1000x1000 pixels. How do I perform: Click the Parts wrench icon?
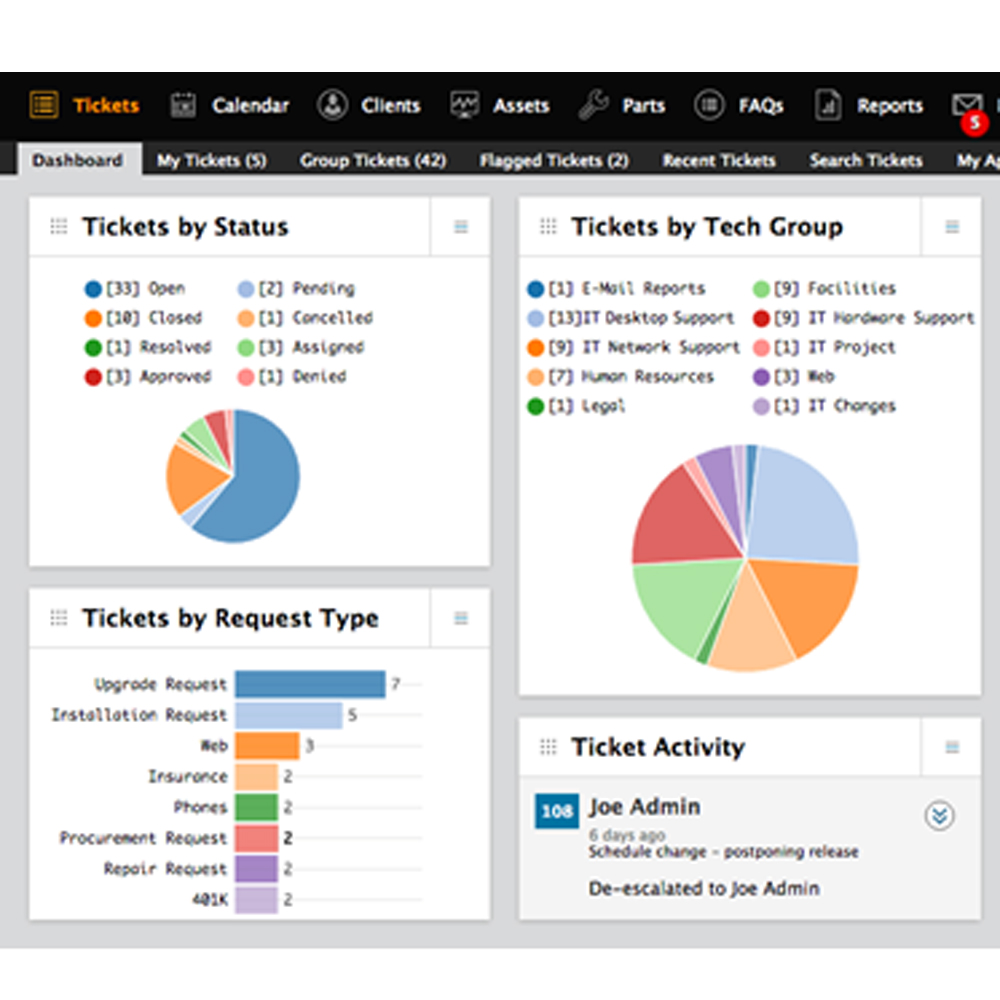594,105
